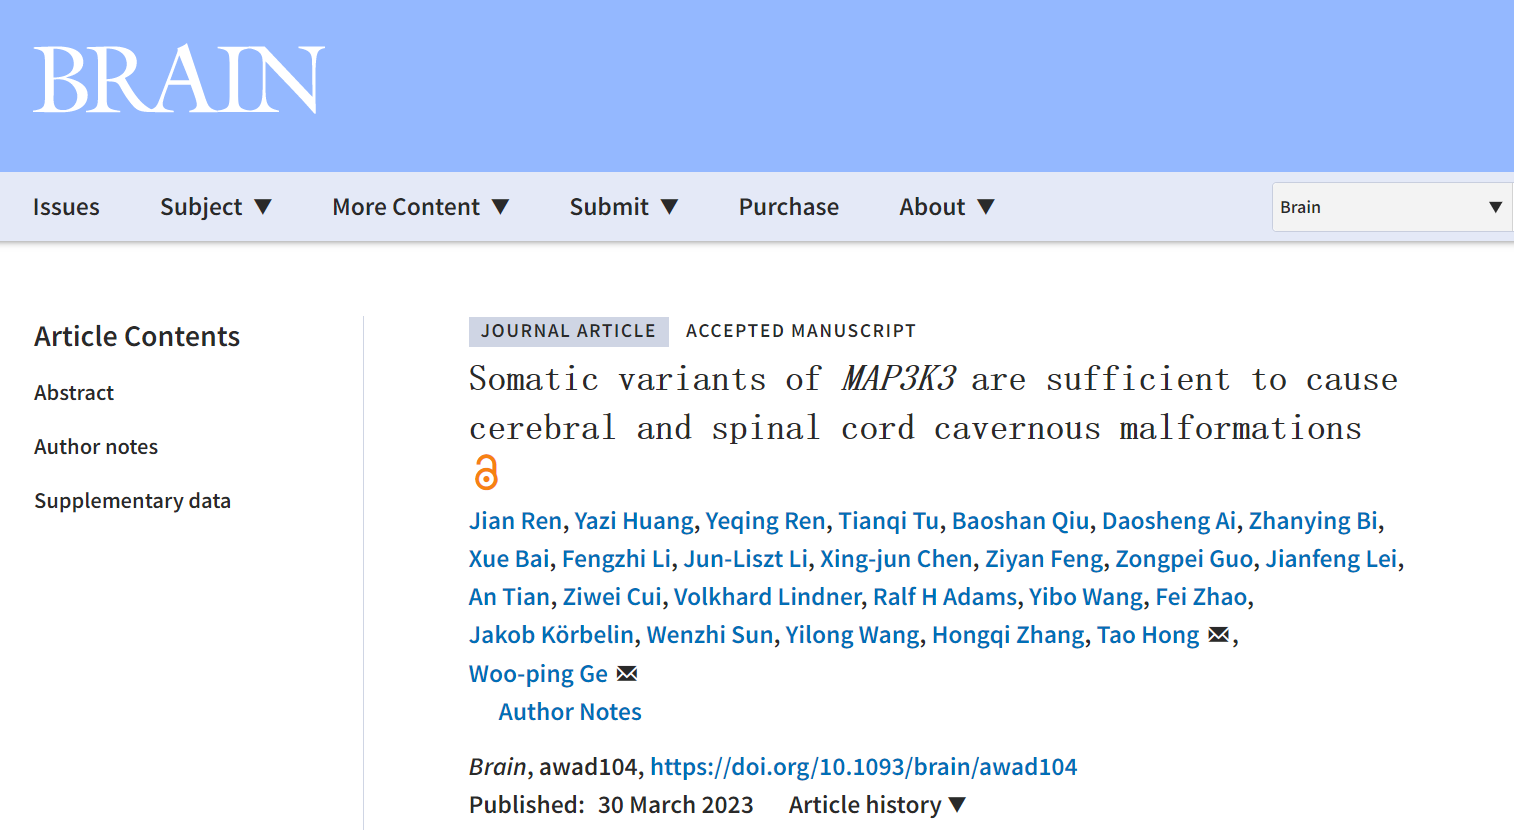Open author Xing-jun Chen's profile
Screen dimensions: 1514x830
click(x=896, y=559)
